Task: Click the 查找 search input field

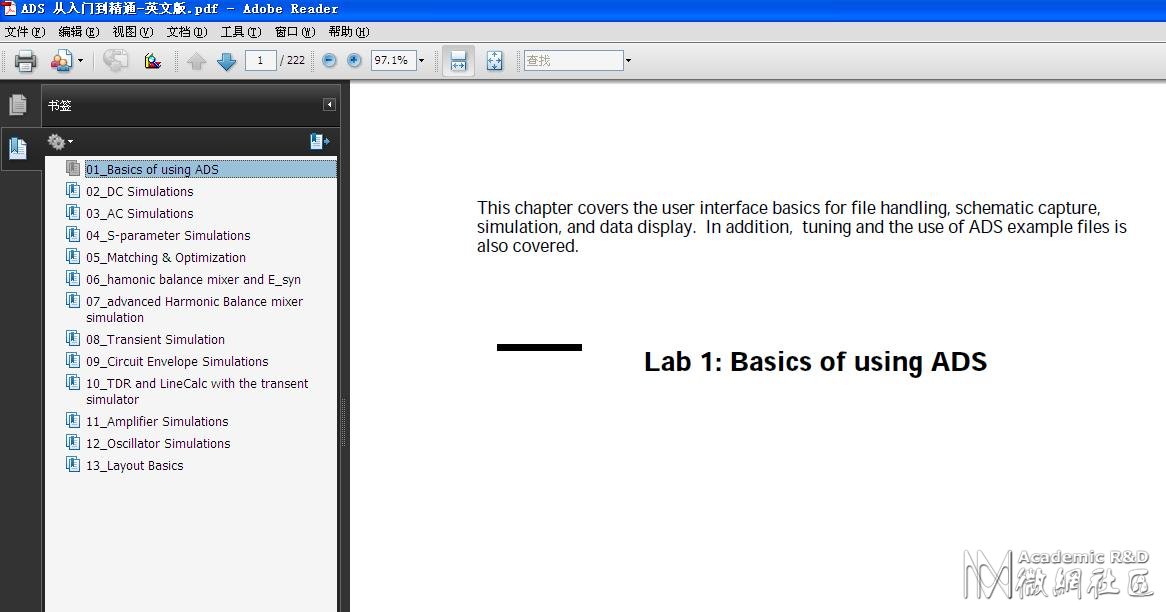Action: point(573,60)
